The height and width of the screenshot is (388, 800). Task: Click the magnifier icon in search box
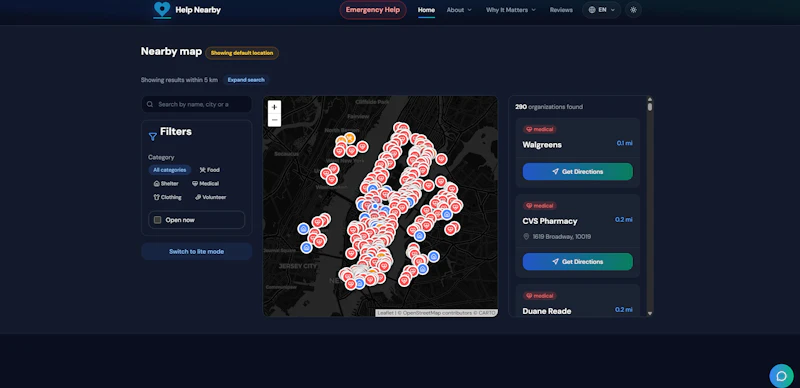point(150,104)
